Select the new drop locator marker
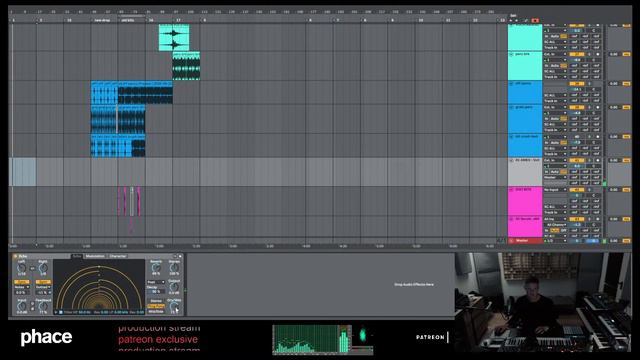640x360 pixels. click(x=102, y=20)
